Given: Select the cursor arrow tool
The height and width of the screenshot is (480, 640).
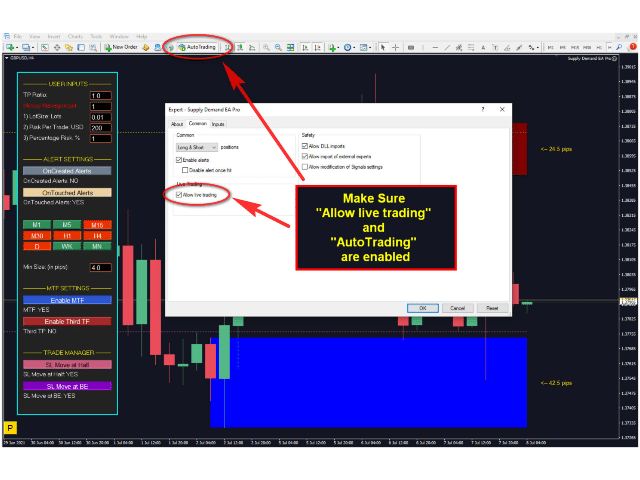Looking at the screenshot, I should (x=383, y=47).
